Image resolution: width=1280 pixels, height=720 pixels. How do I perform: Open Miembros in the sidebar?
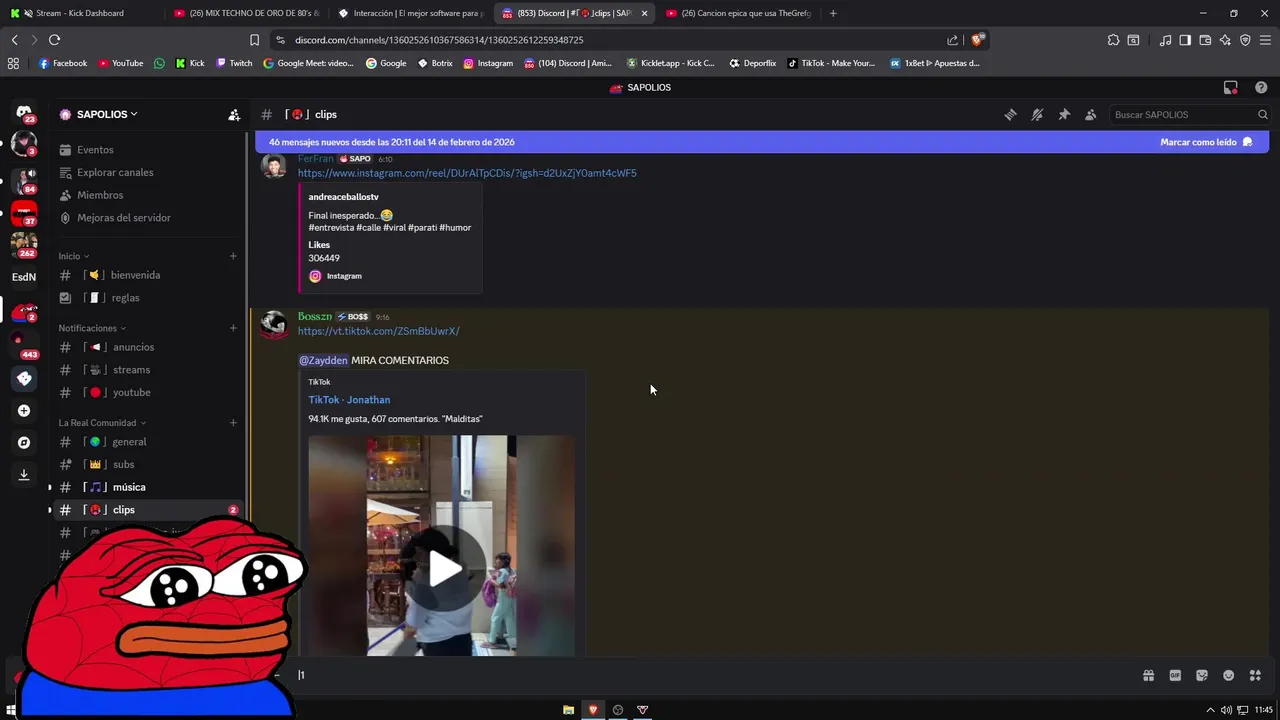click(x=148, y=195)
